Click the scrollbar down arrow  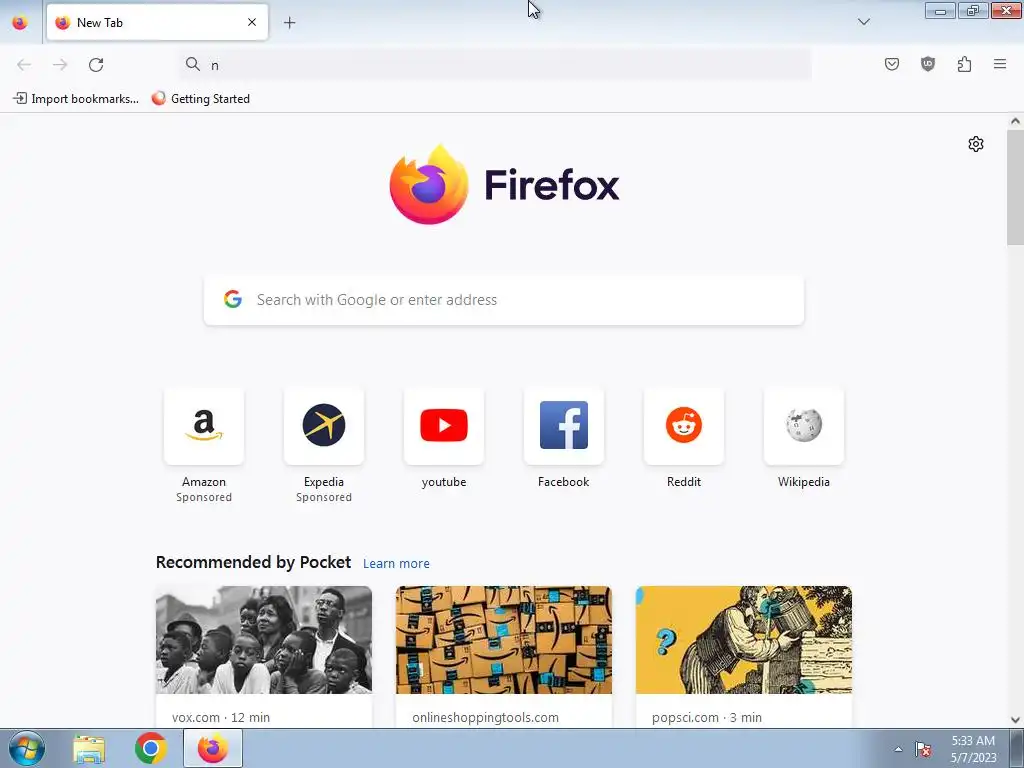coord(1015,720)
